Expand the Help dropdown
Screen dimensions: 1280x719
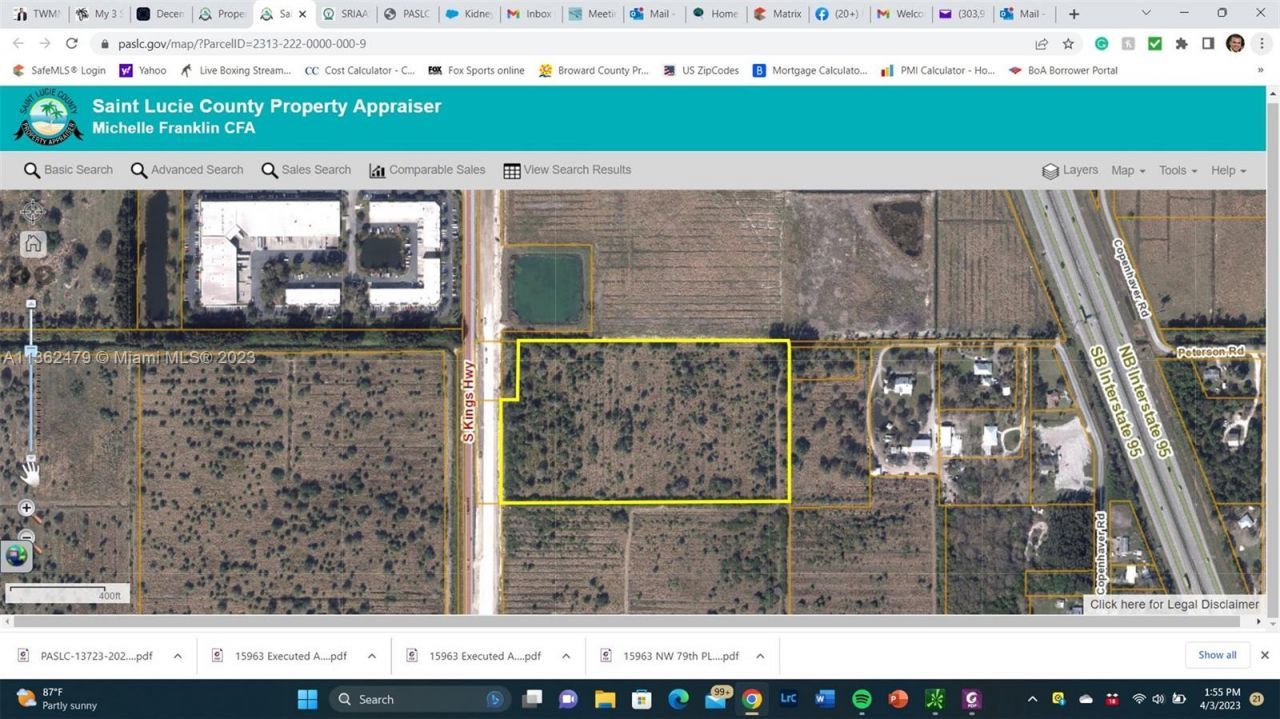[1226, 170]
